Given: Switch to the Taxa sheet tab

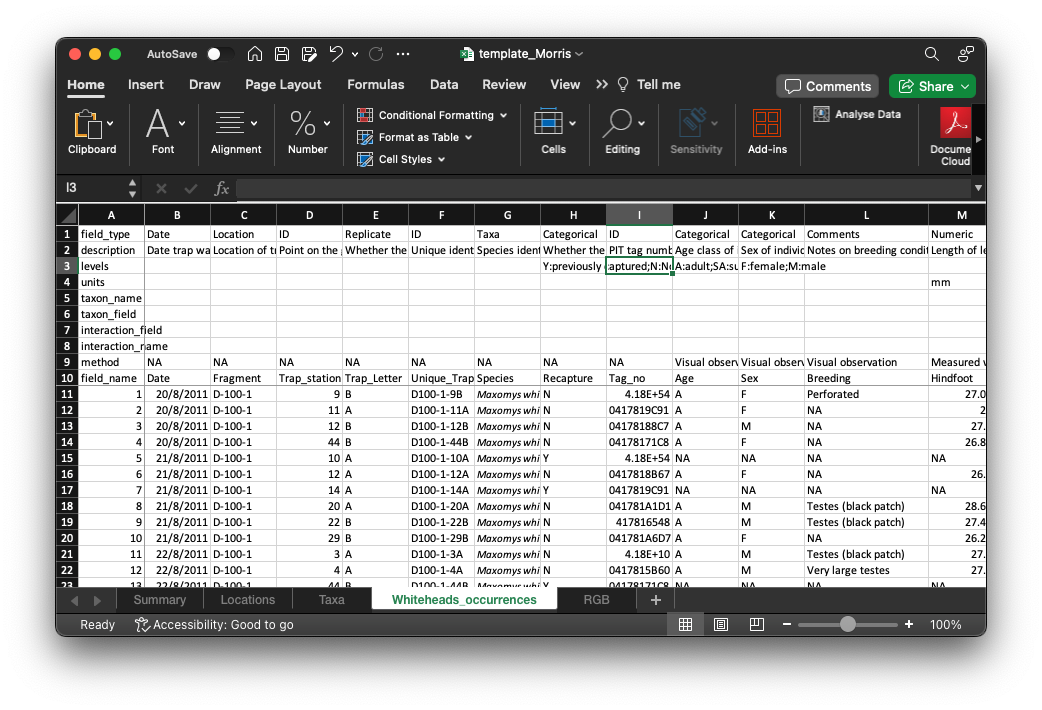Looking at the screenshot, I should 331,600.
